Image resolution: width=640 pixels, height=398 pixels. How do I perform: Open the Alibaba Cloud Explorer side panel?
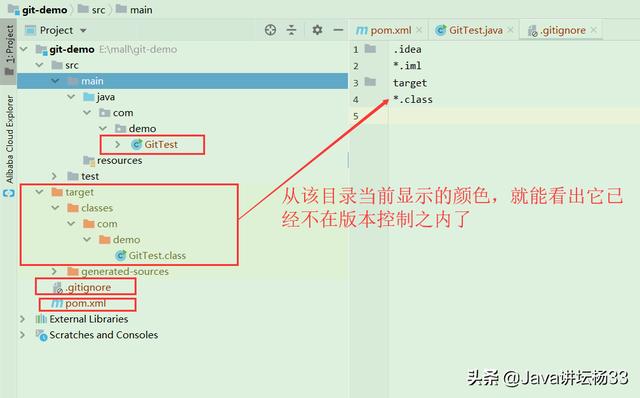[x=9, y=139]
